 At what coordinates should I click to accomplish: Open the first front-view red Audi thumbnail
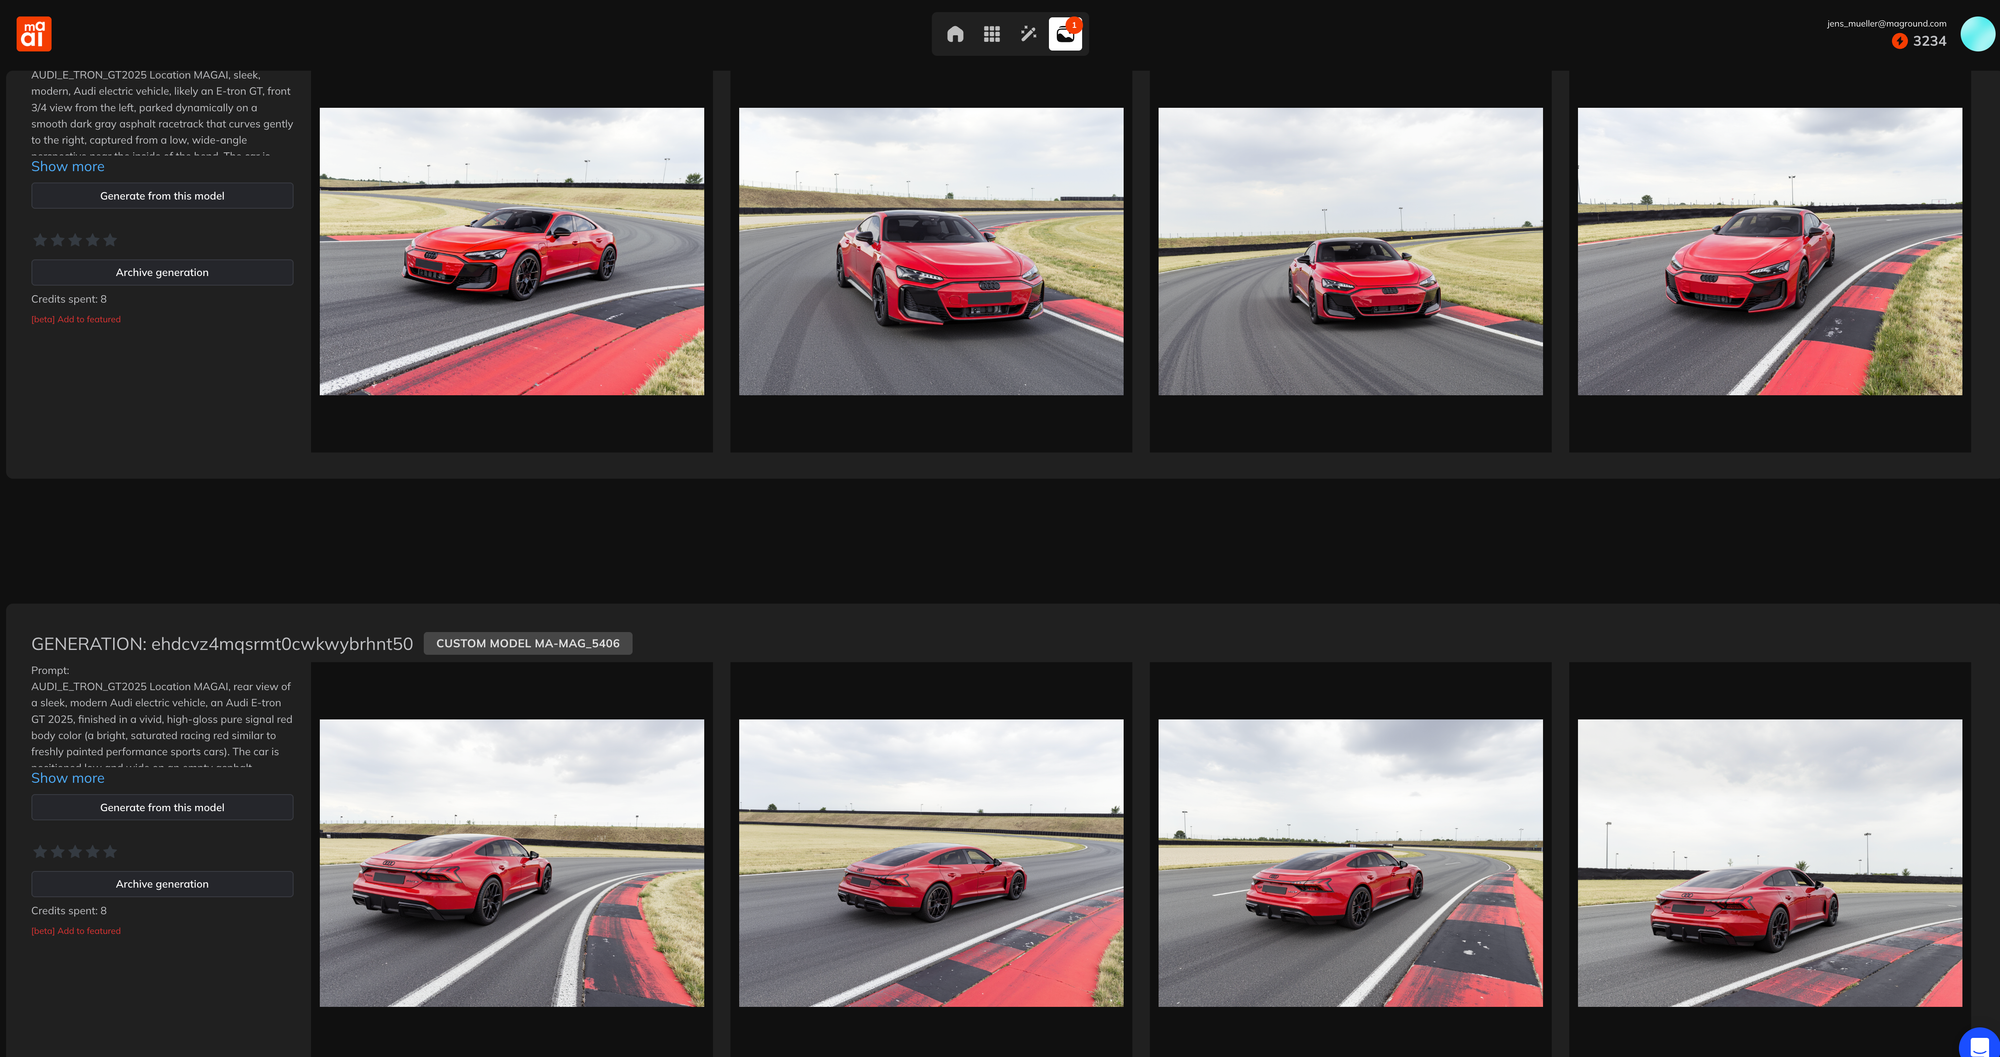pos(512,251)
